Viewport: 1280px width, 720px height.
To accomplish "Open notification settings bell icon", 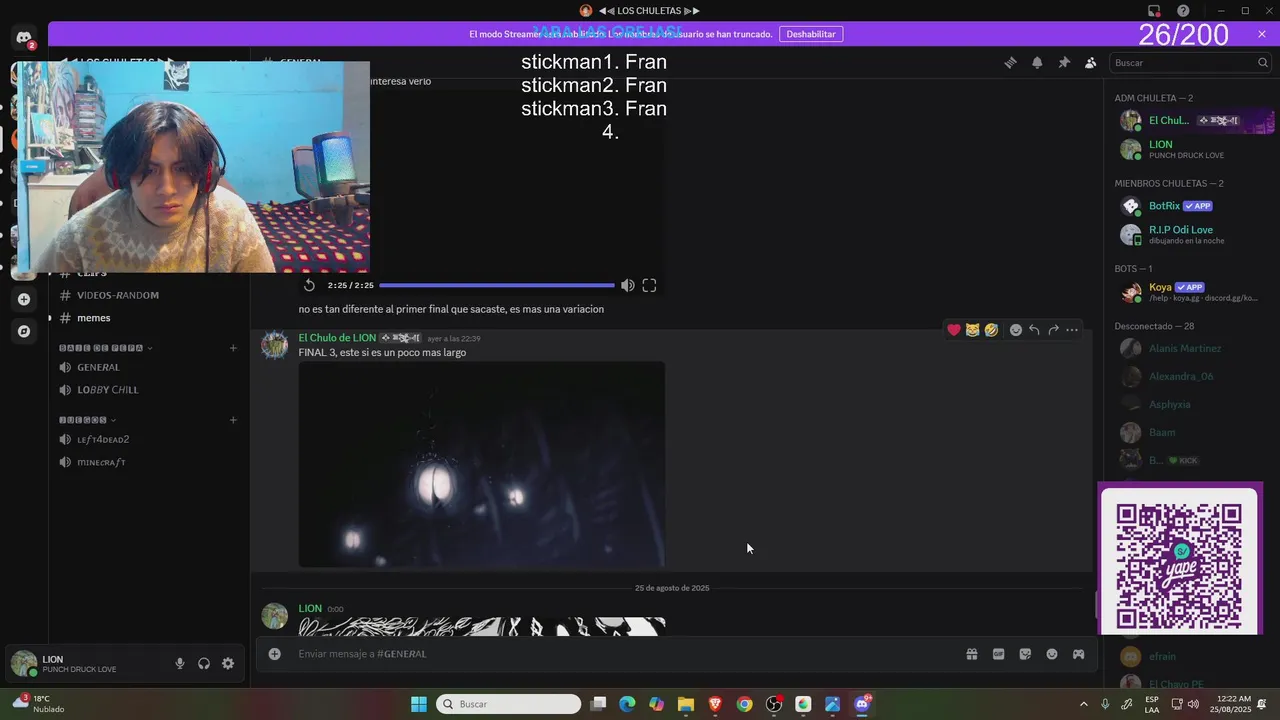I will (1037, 62).
